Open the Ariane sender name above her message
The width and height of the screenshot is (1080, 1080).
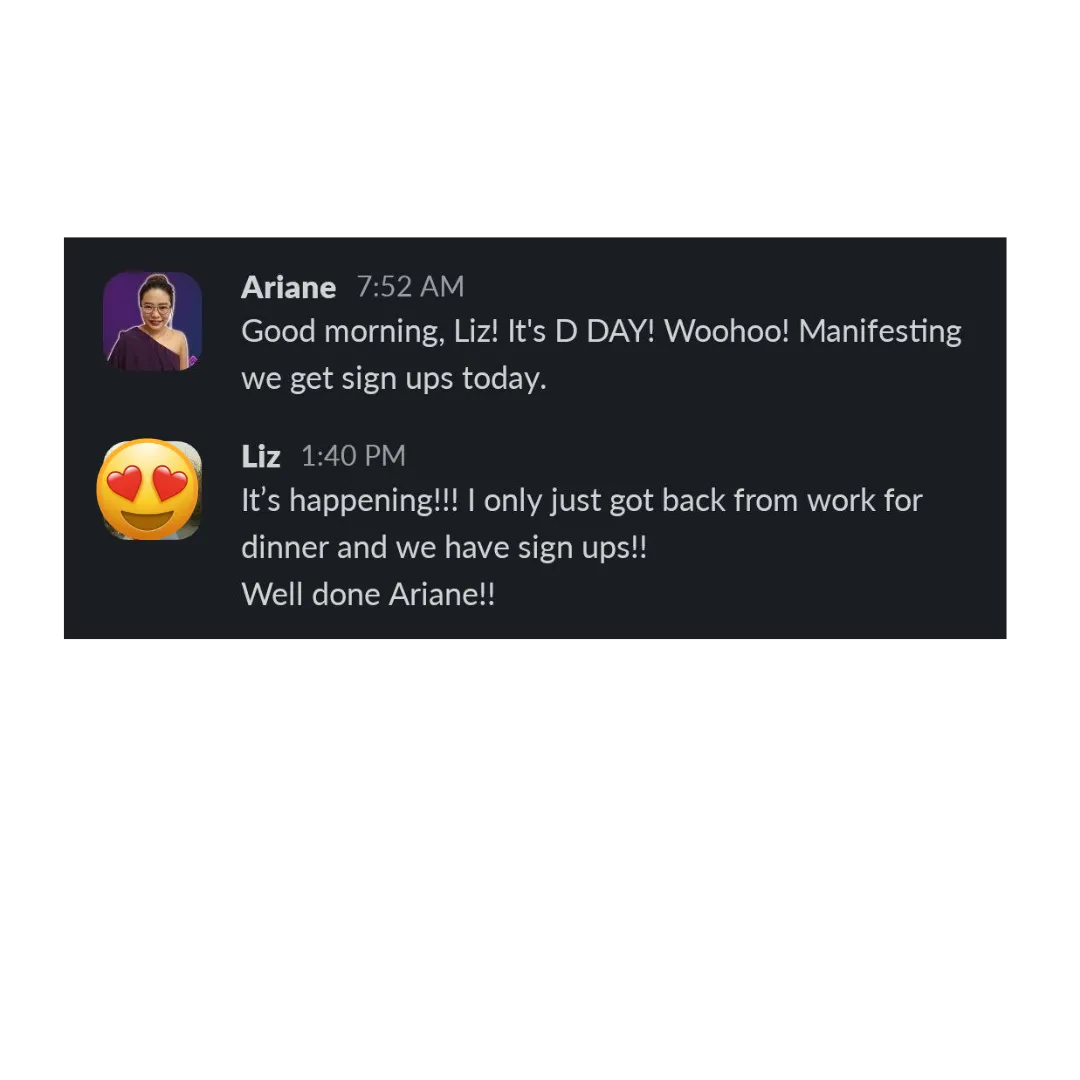[289, 287]
